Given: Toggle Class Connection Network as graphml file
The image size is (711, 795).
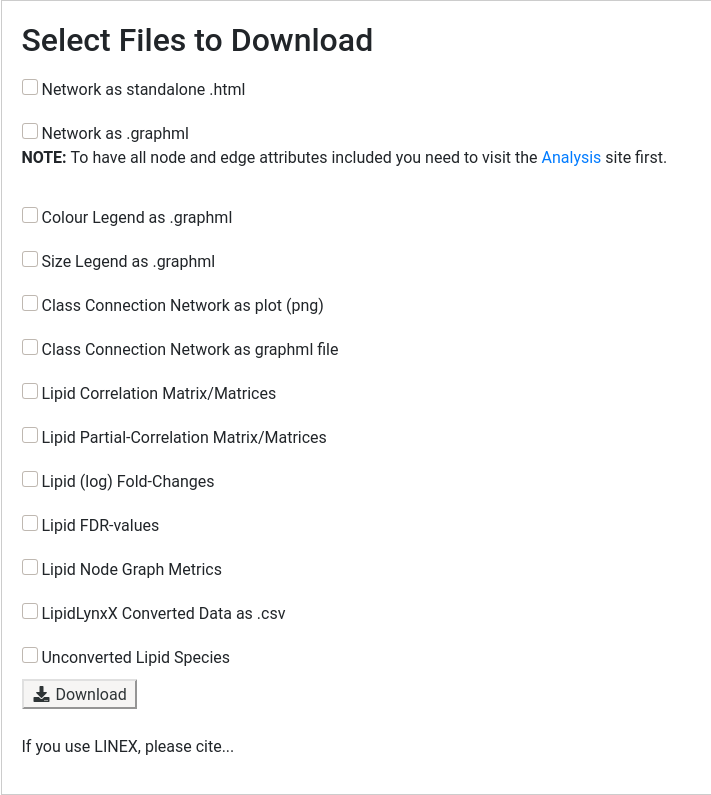Looking at the screenshot, I should (x=30, y=347).
